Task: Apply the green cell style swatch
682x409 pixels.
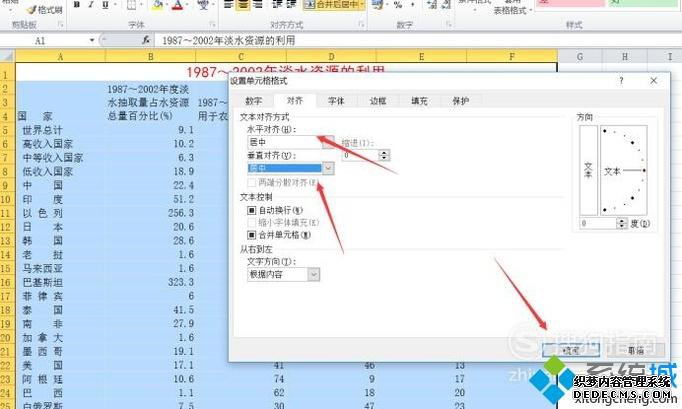Action: pos(643,3)
